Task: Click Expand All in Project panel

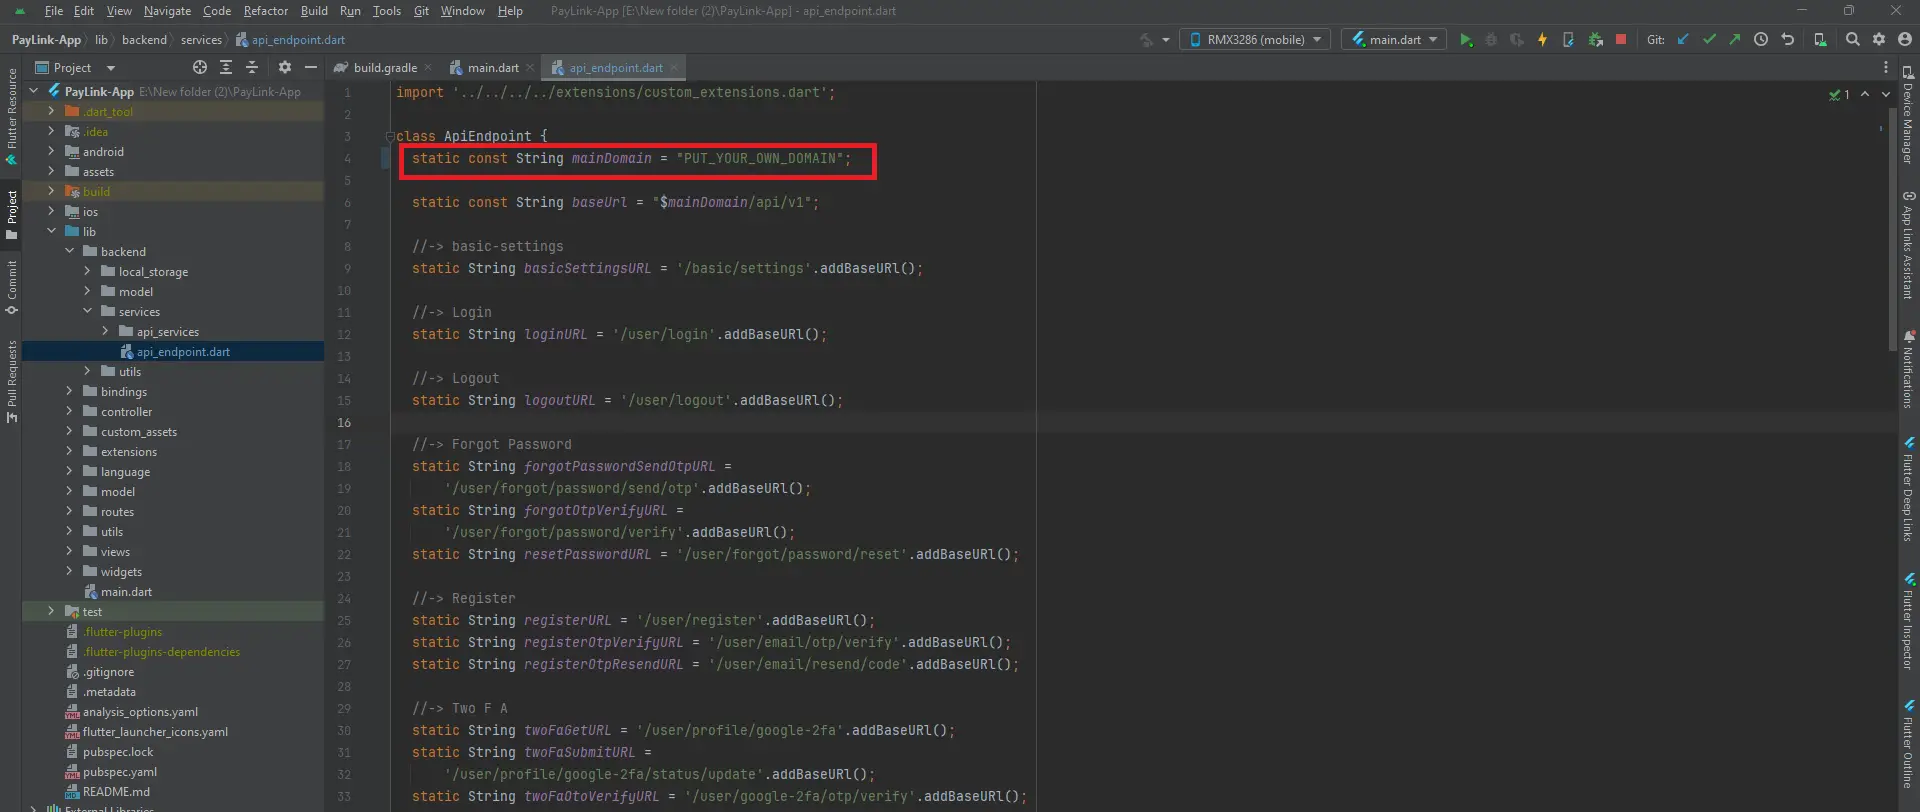Action: pyautogui.click(x=226, y=67)
